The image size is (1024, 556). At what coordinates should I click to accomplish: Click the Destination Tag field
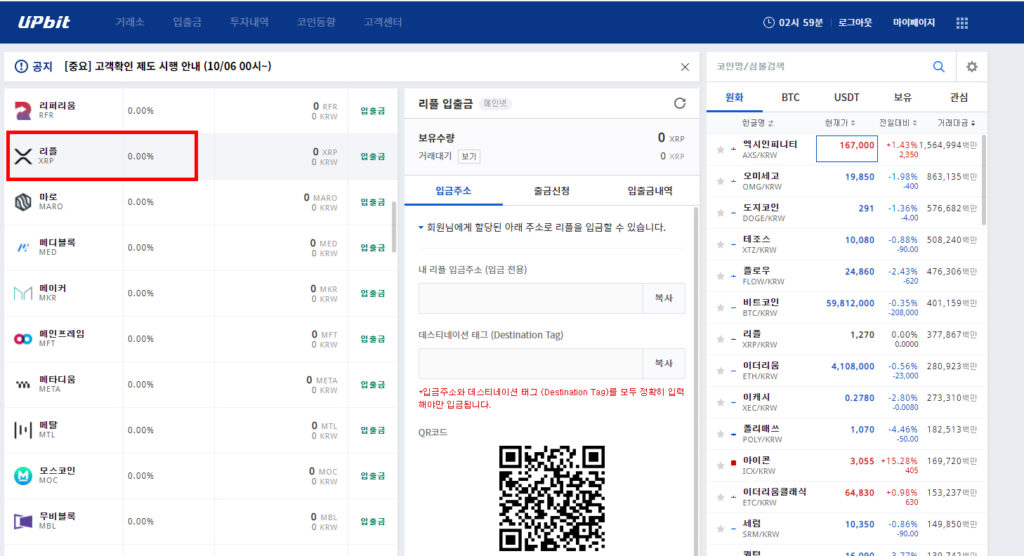tap(531, 363)
